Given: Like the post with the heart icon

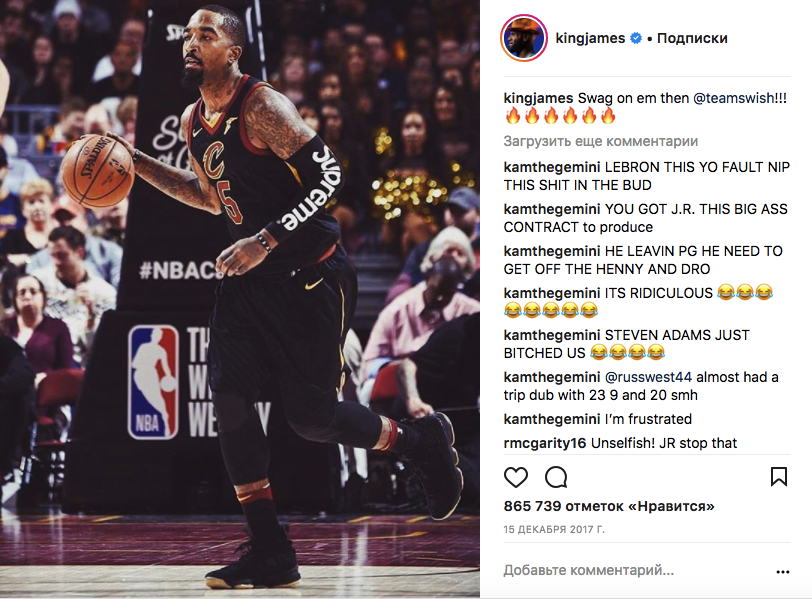Looking at the screenshot, I should [516, 477].
